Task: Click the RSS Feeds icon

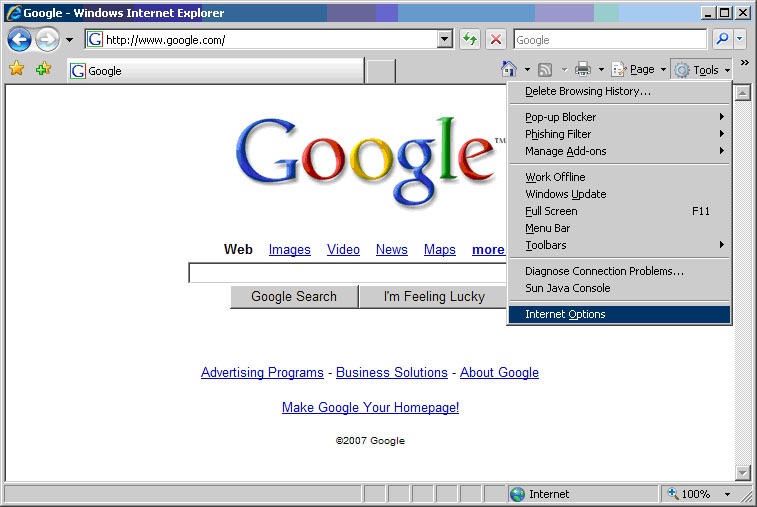Action: pos(545,69)
